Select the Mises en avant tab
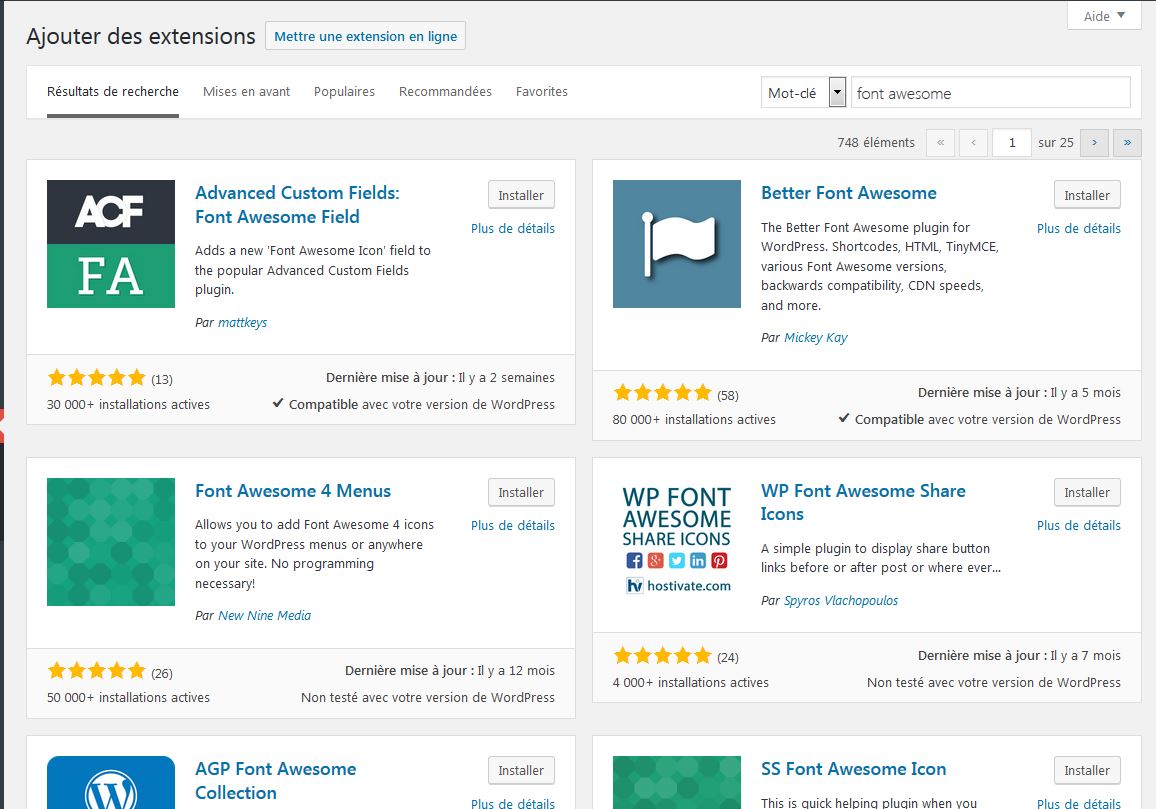 (246, 92)
